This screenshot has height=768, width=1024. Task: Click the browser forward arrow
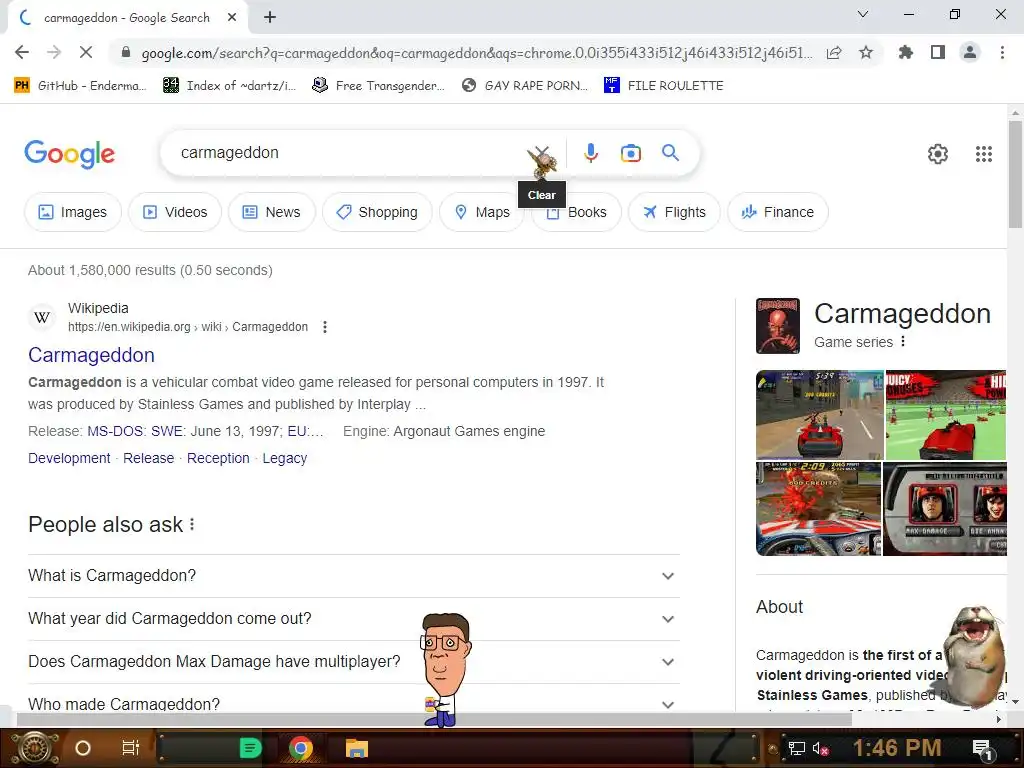(x=54, y=52)
